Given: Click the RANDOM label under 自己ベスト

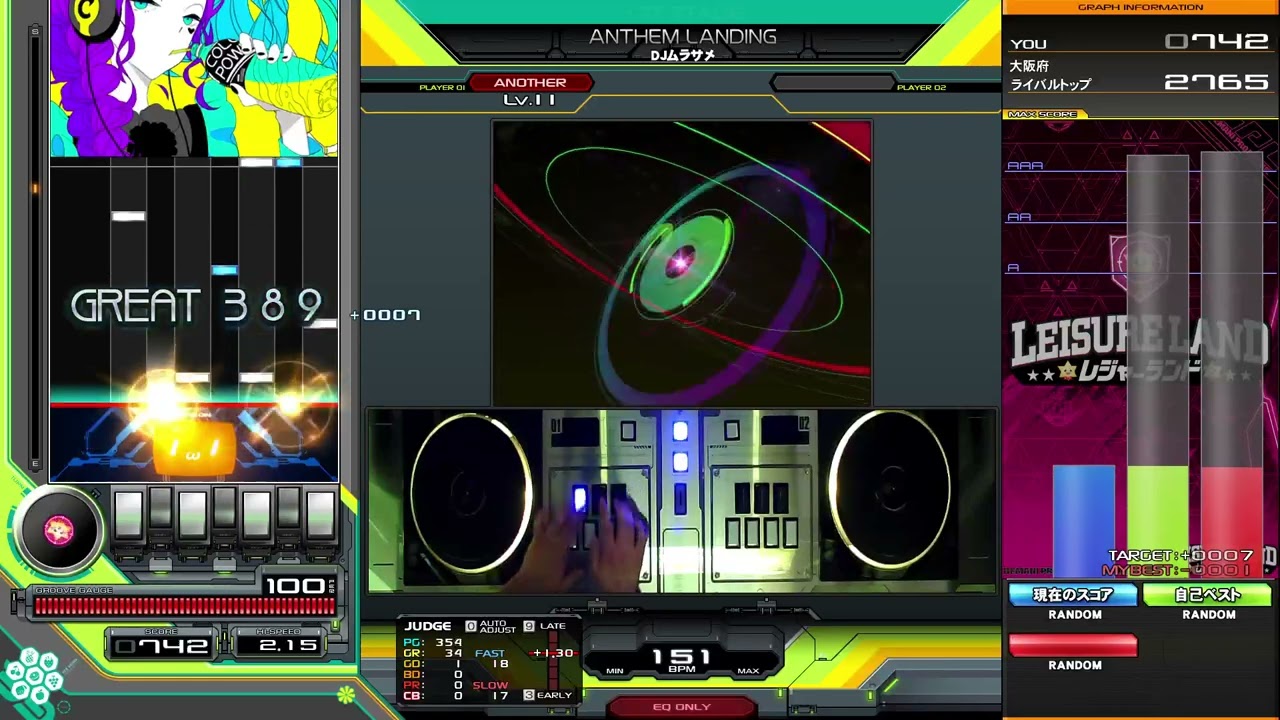Looking at the screenshot, I should tap(1209, 615).
